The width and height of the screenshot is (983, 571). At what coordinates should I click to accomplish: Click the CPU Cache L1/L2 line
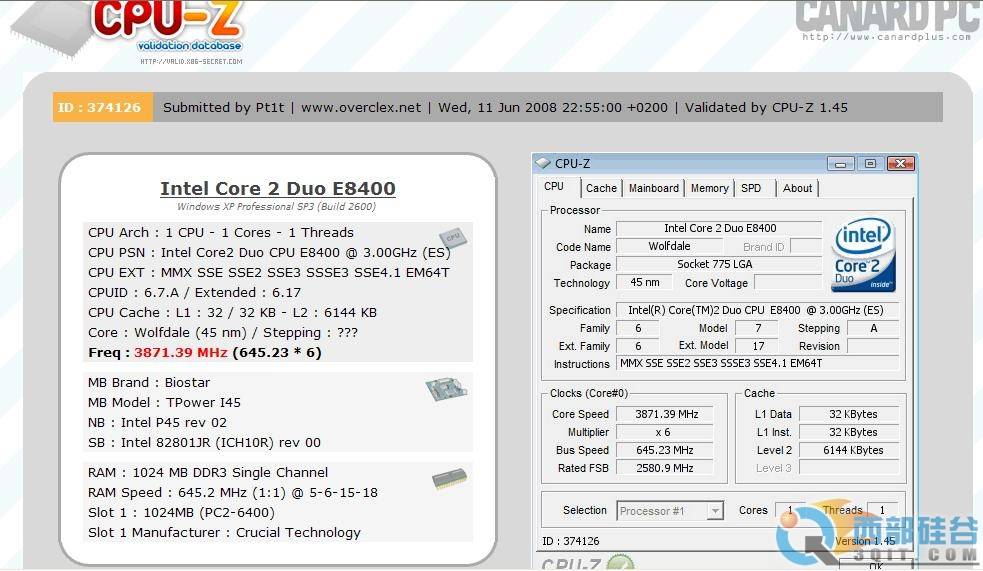232,312
